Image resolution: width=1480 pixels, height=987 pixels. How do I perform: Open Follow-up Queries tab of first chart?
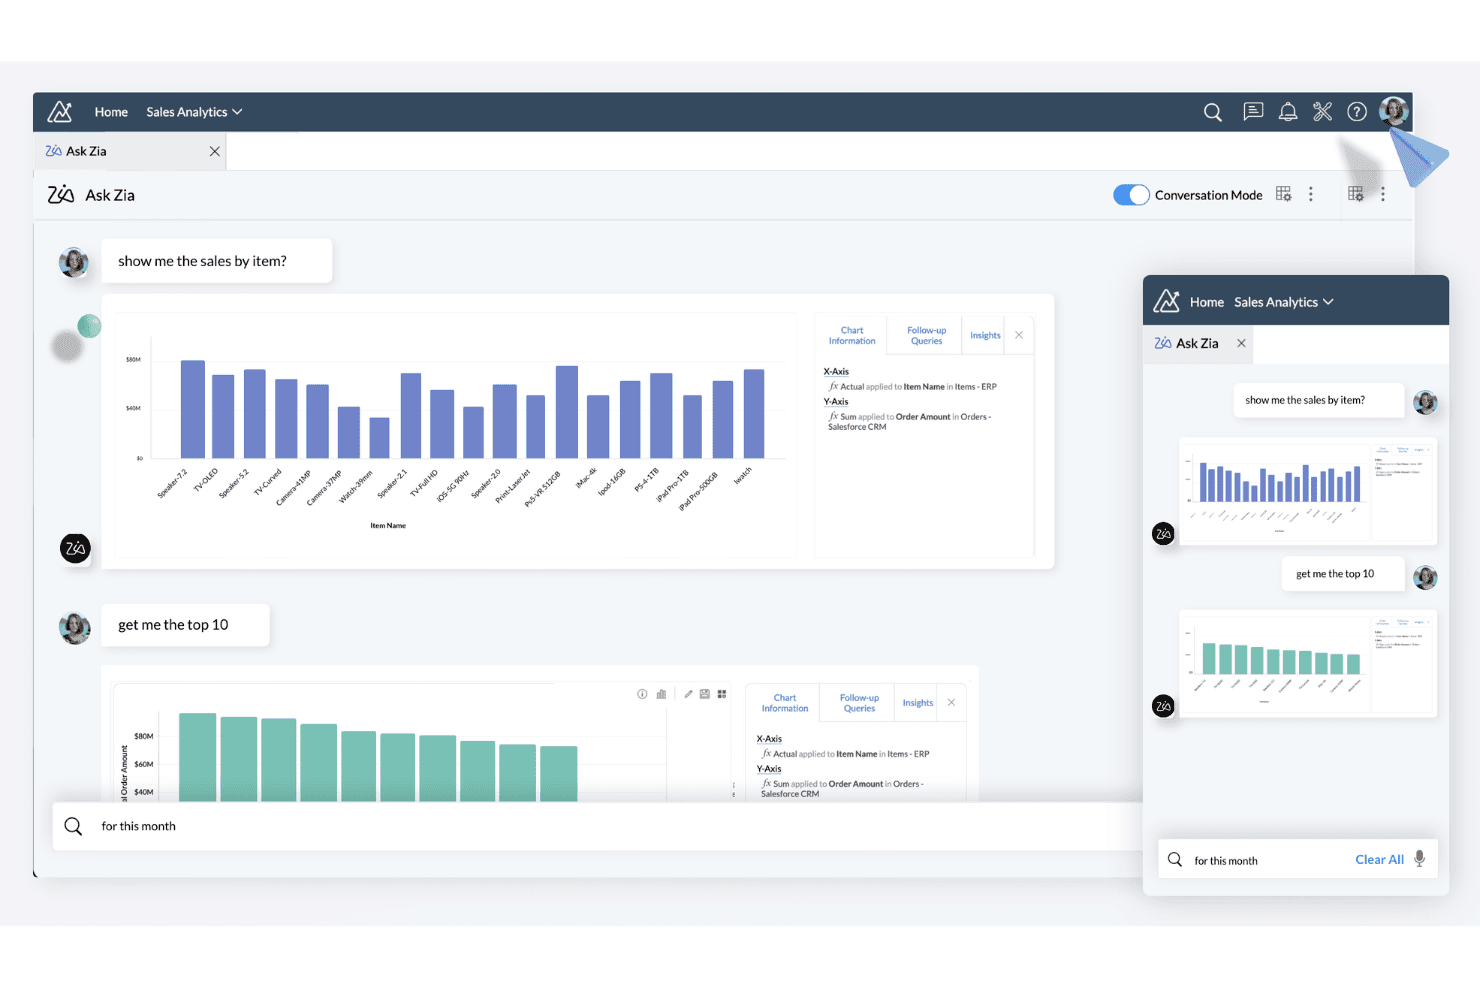point(926,336)
